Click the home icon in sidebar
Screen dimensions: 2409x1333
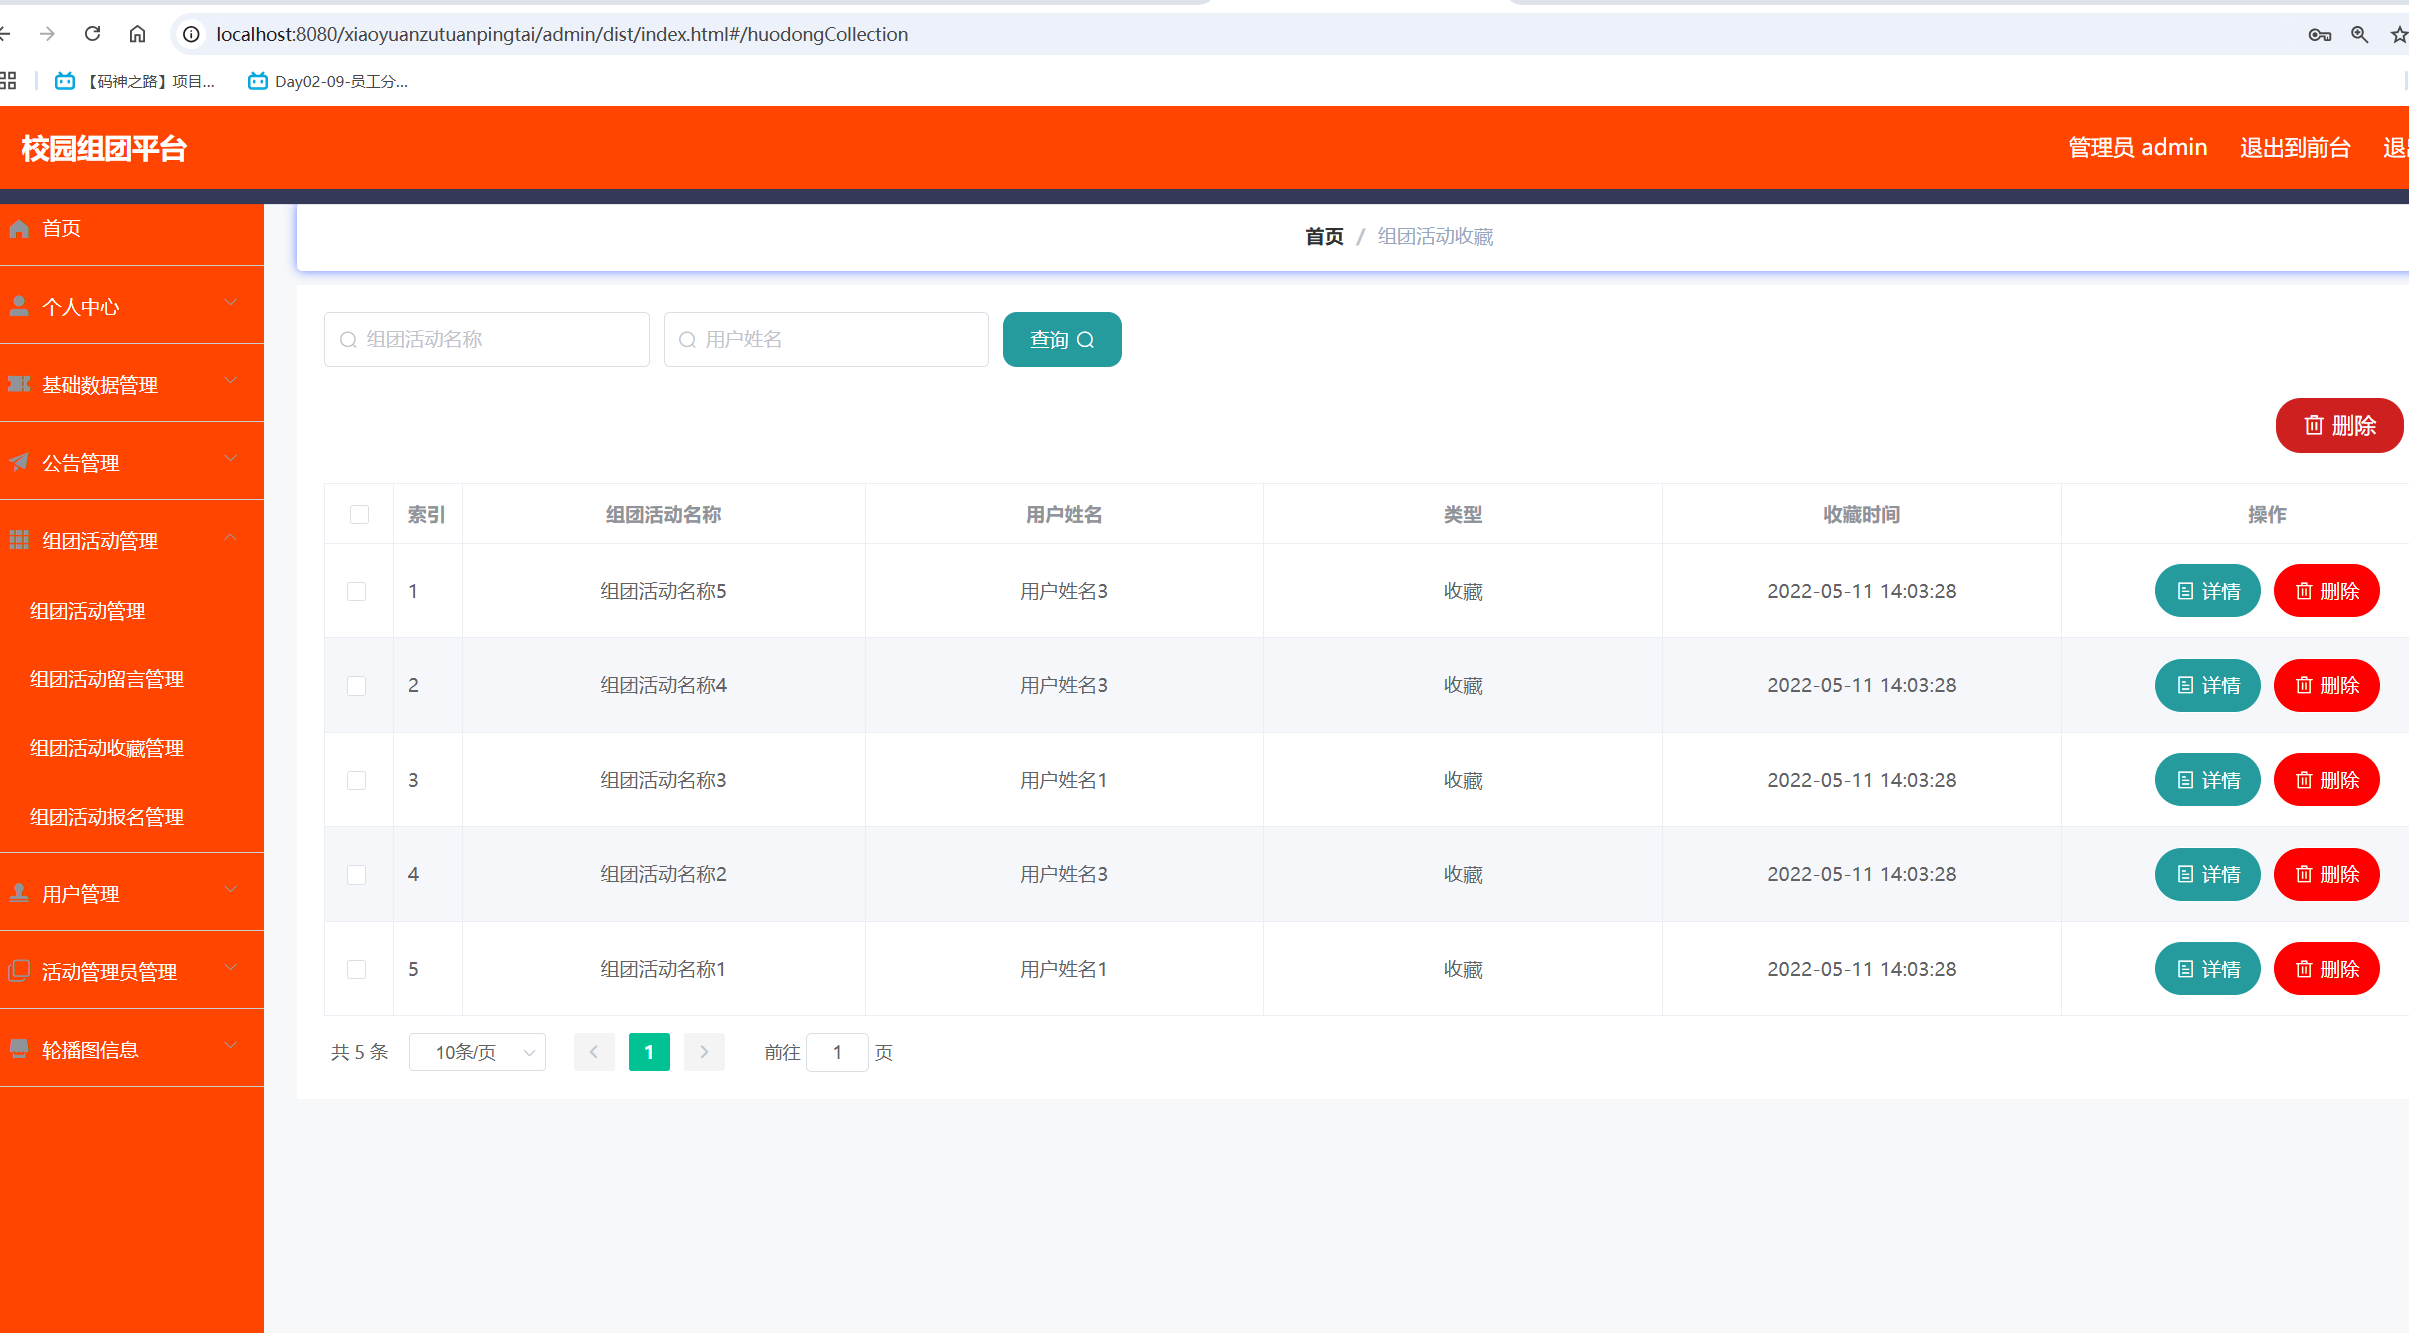pos(19,228)
